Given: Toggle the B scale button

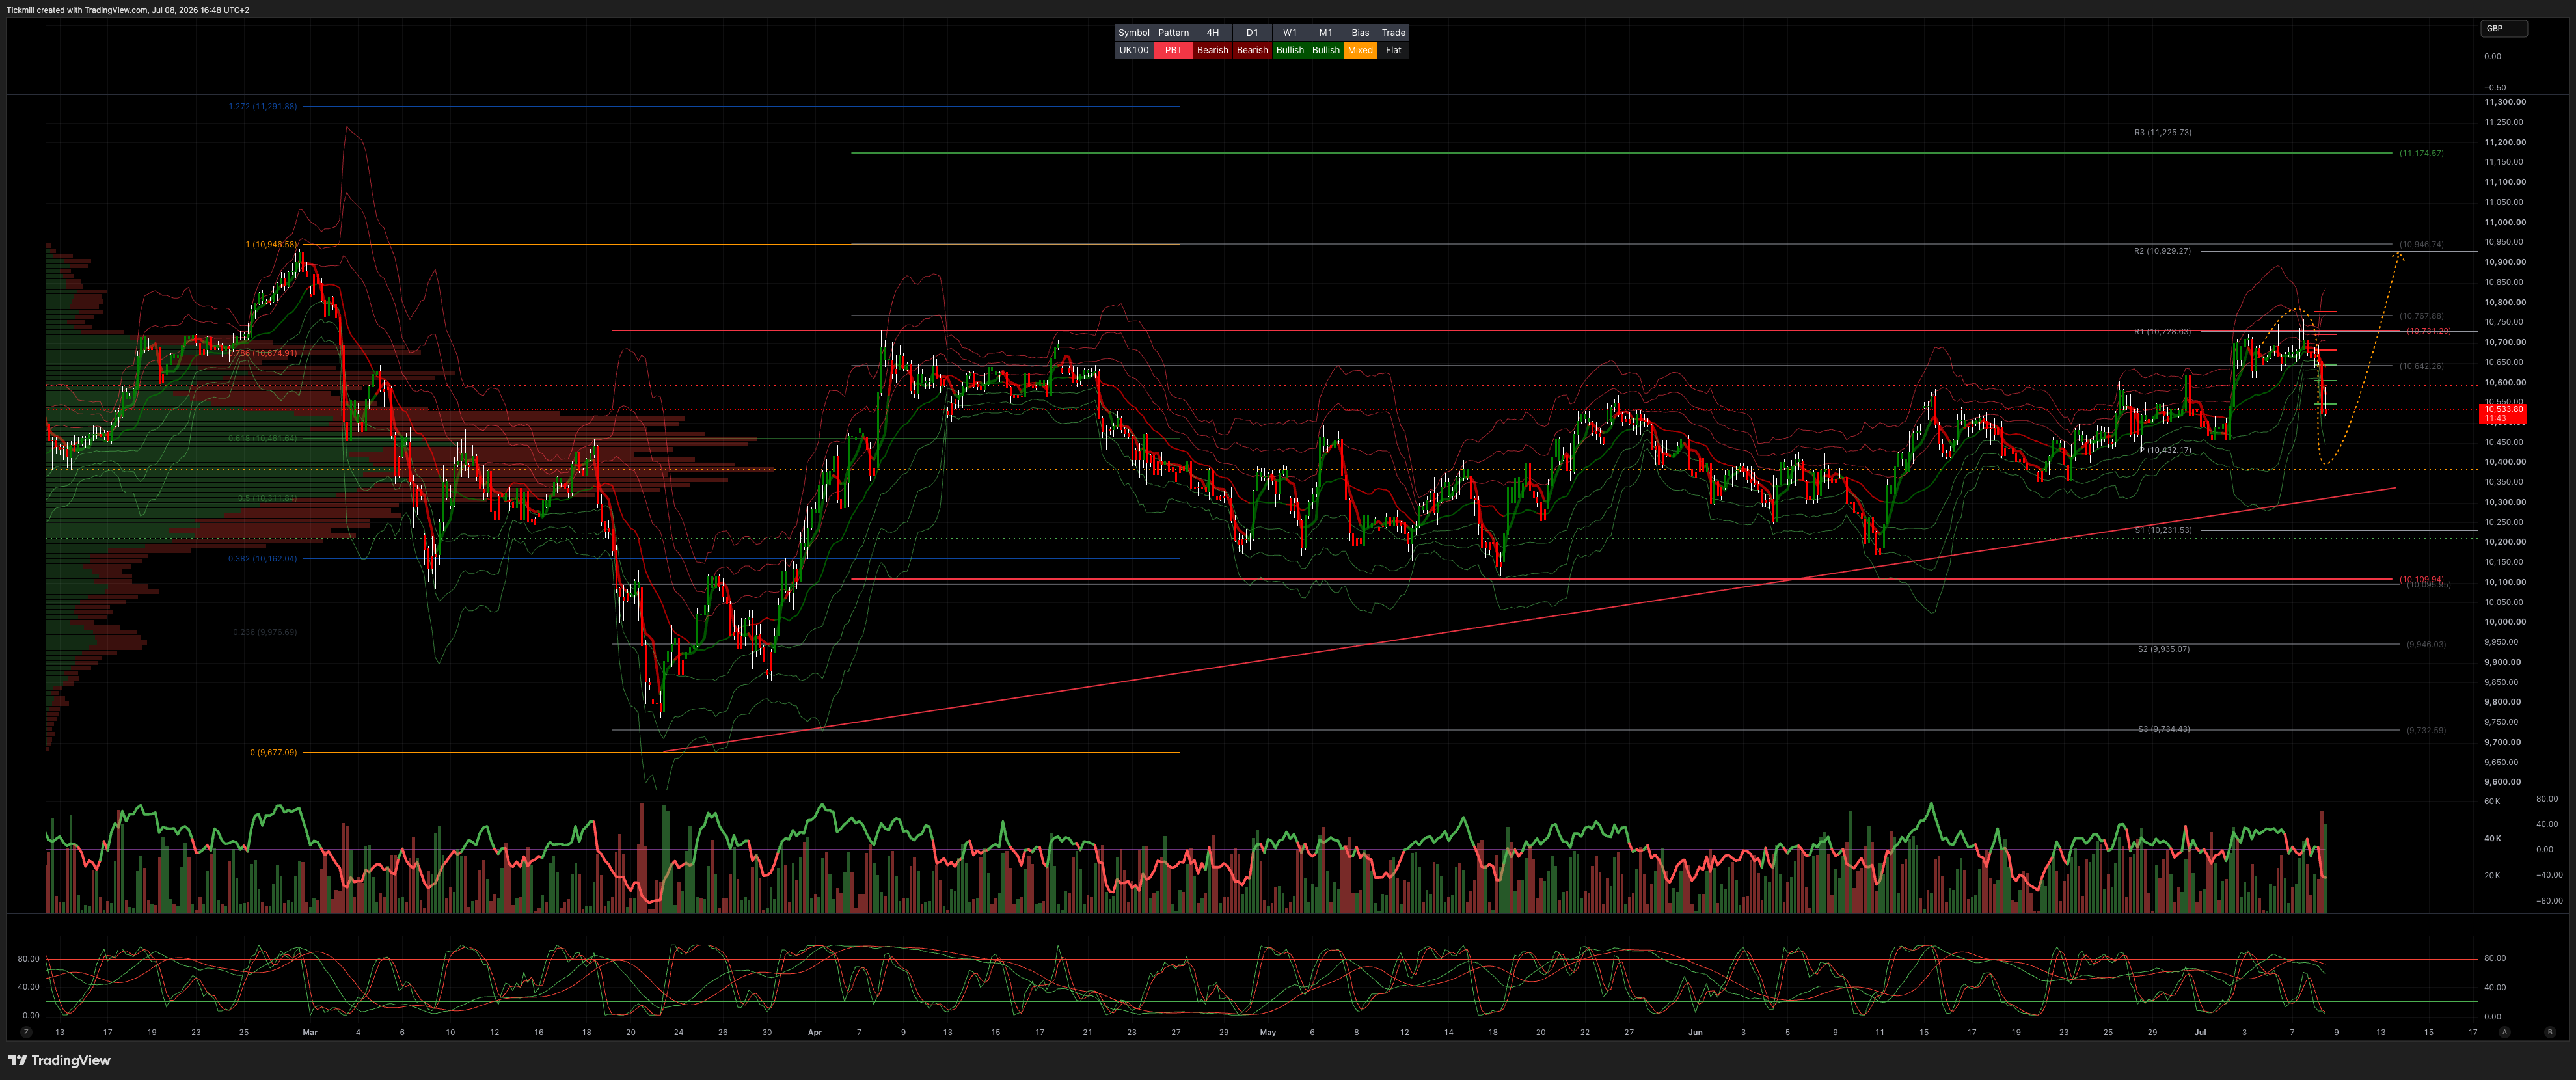Looking at the screenshot, I should coord(2550,1032).
